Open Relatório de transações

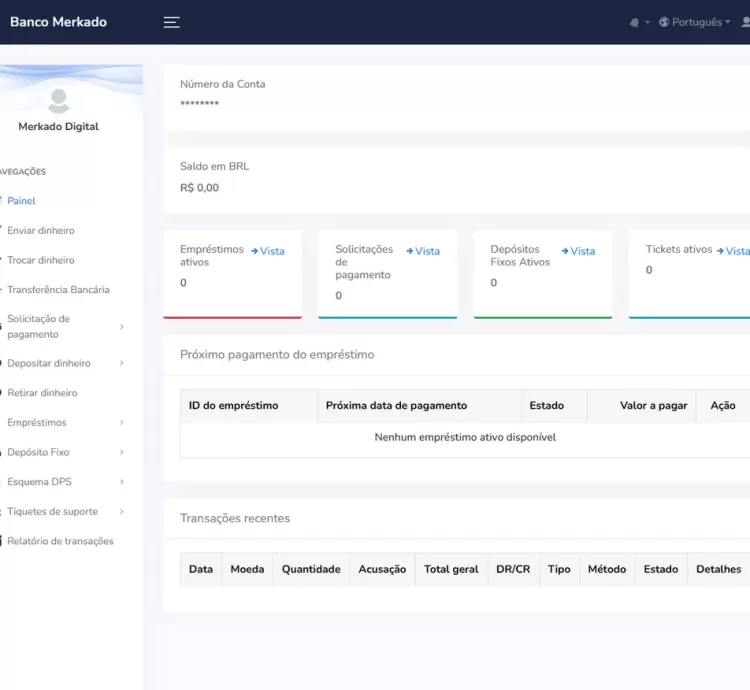point(60,541)
